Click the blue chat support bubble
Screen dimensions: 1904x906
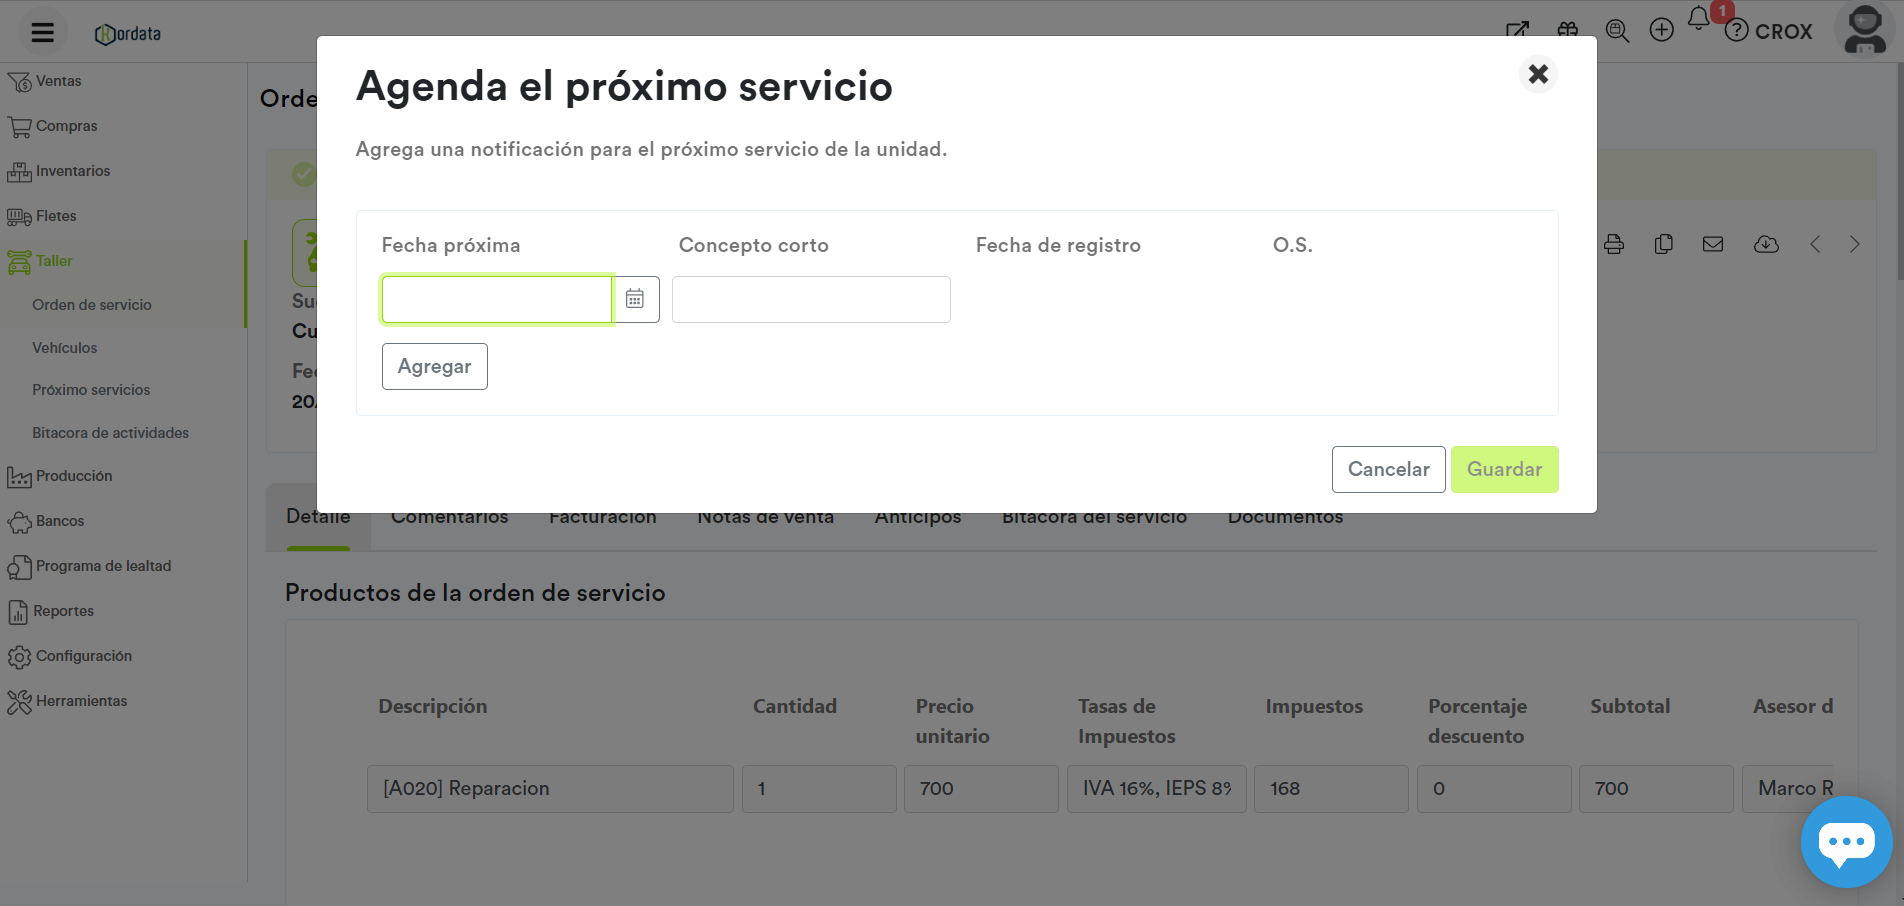(x=1846, y=841)
